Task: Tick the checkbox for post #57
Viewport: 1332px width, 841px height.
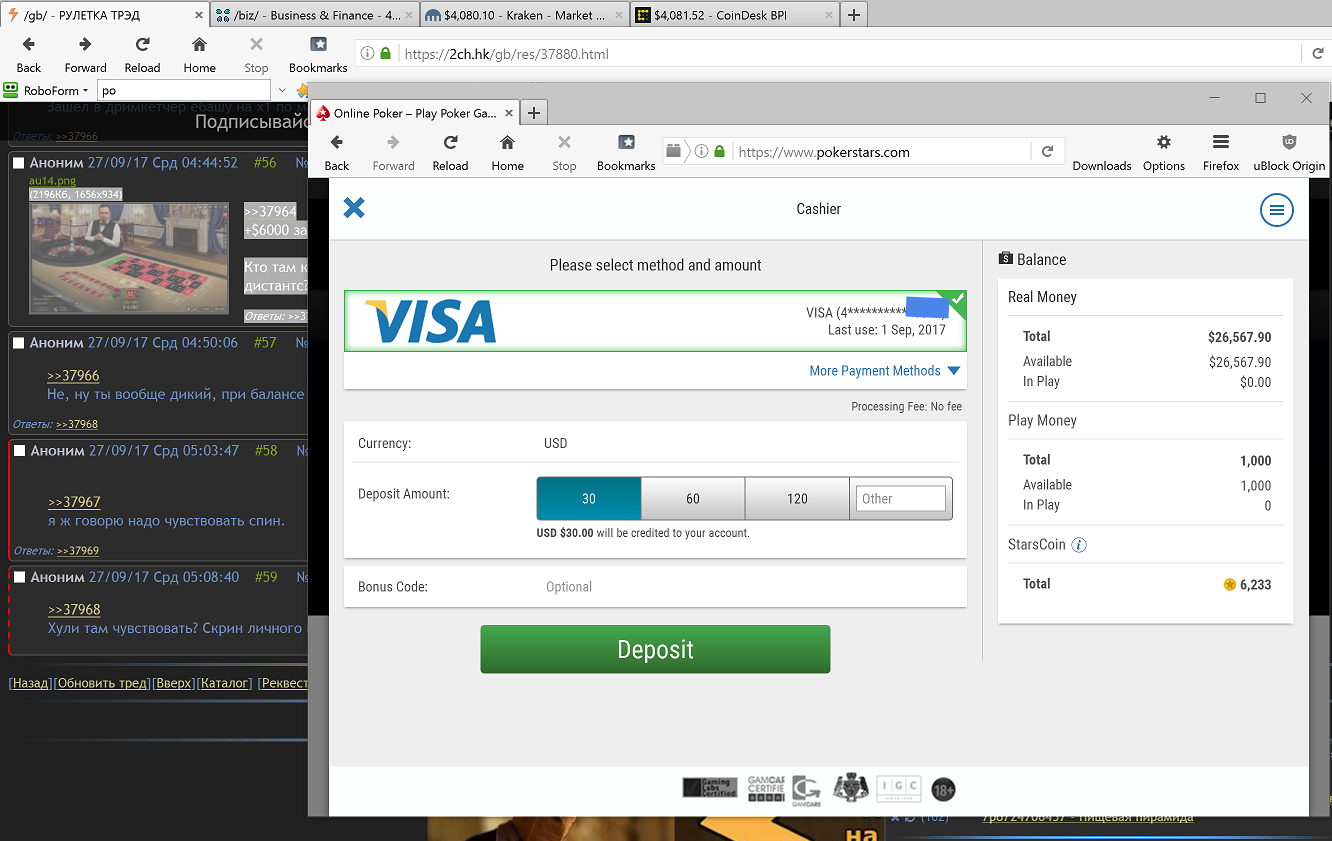Action: 18,343
